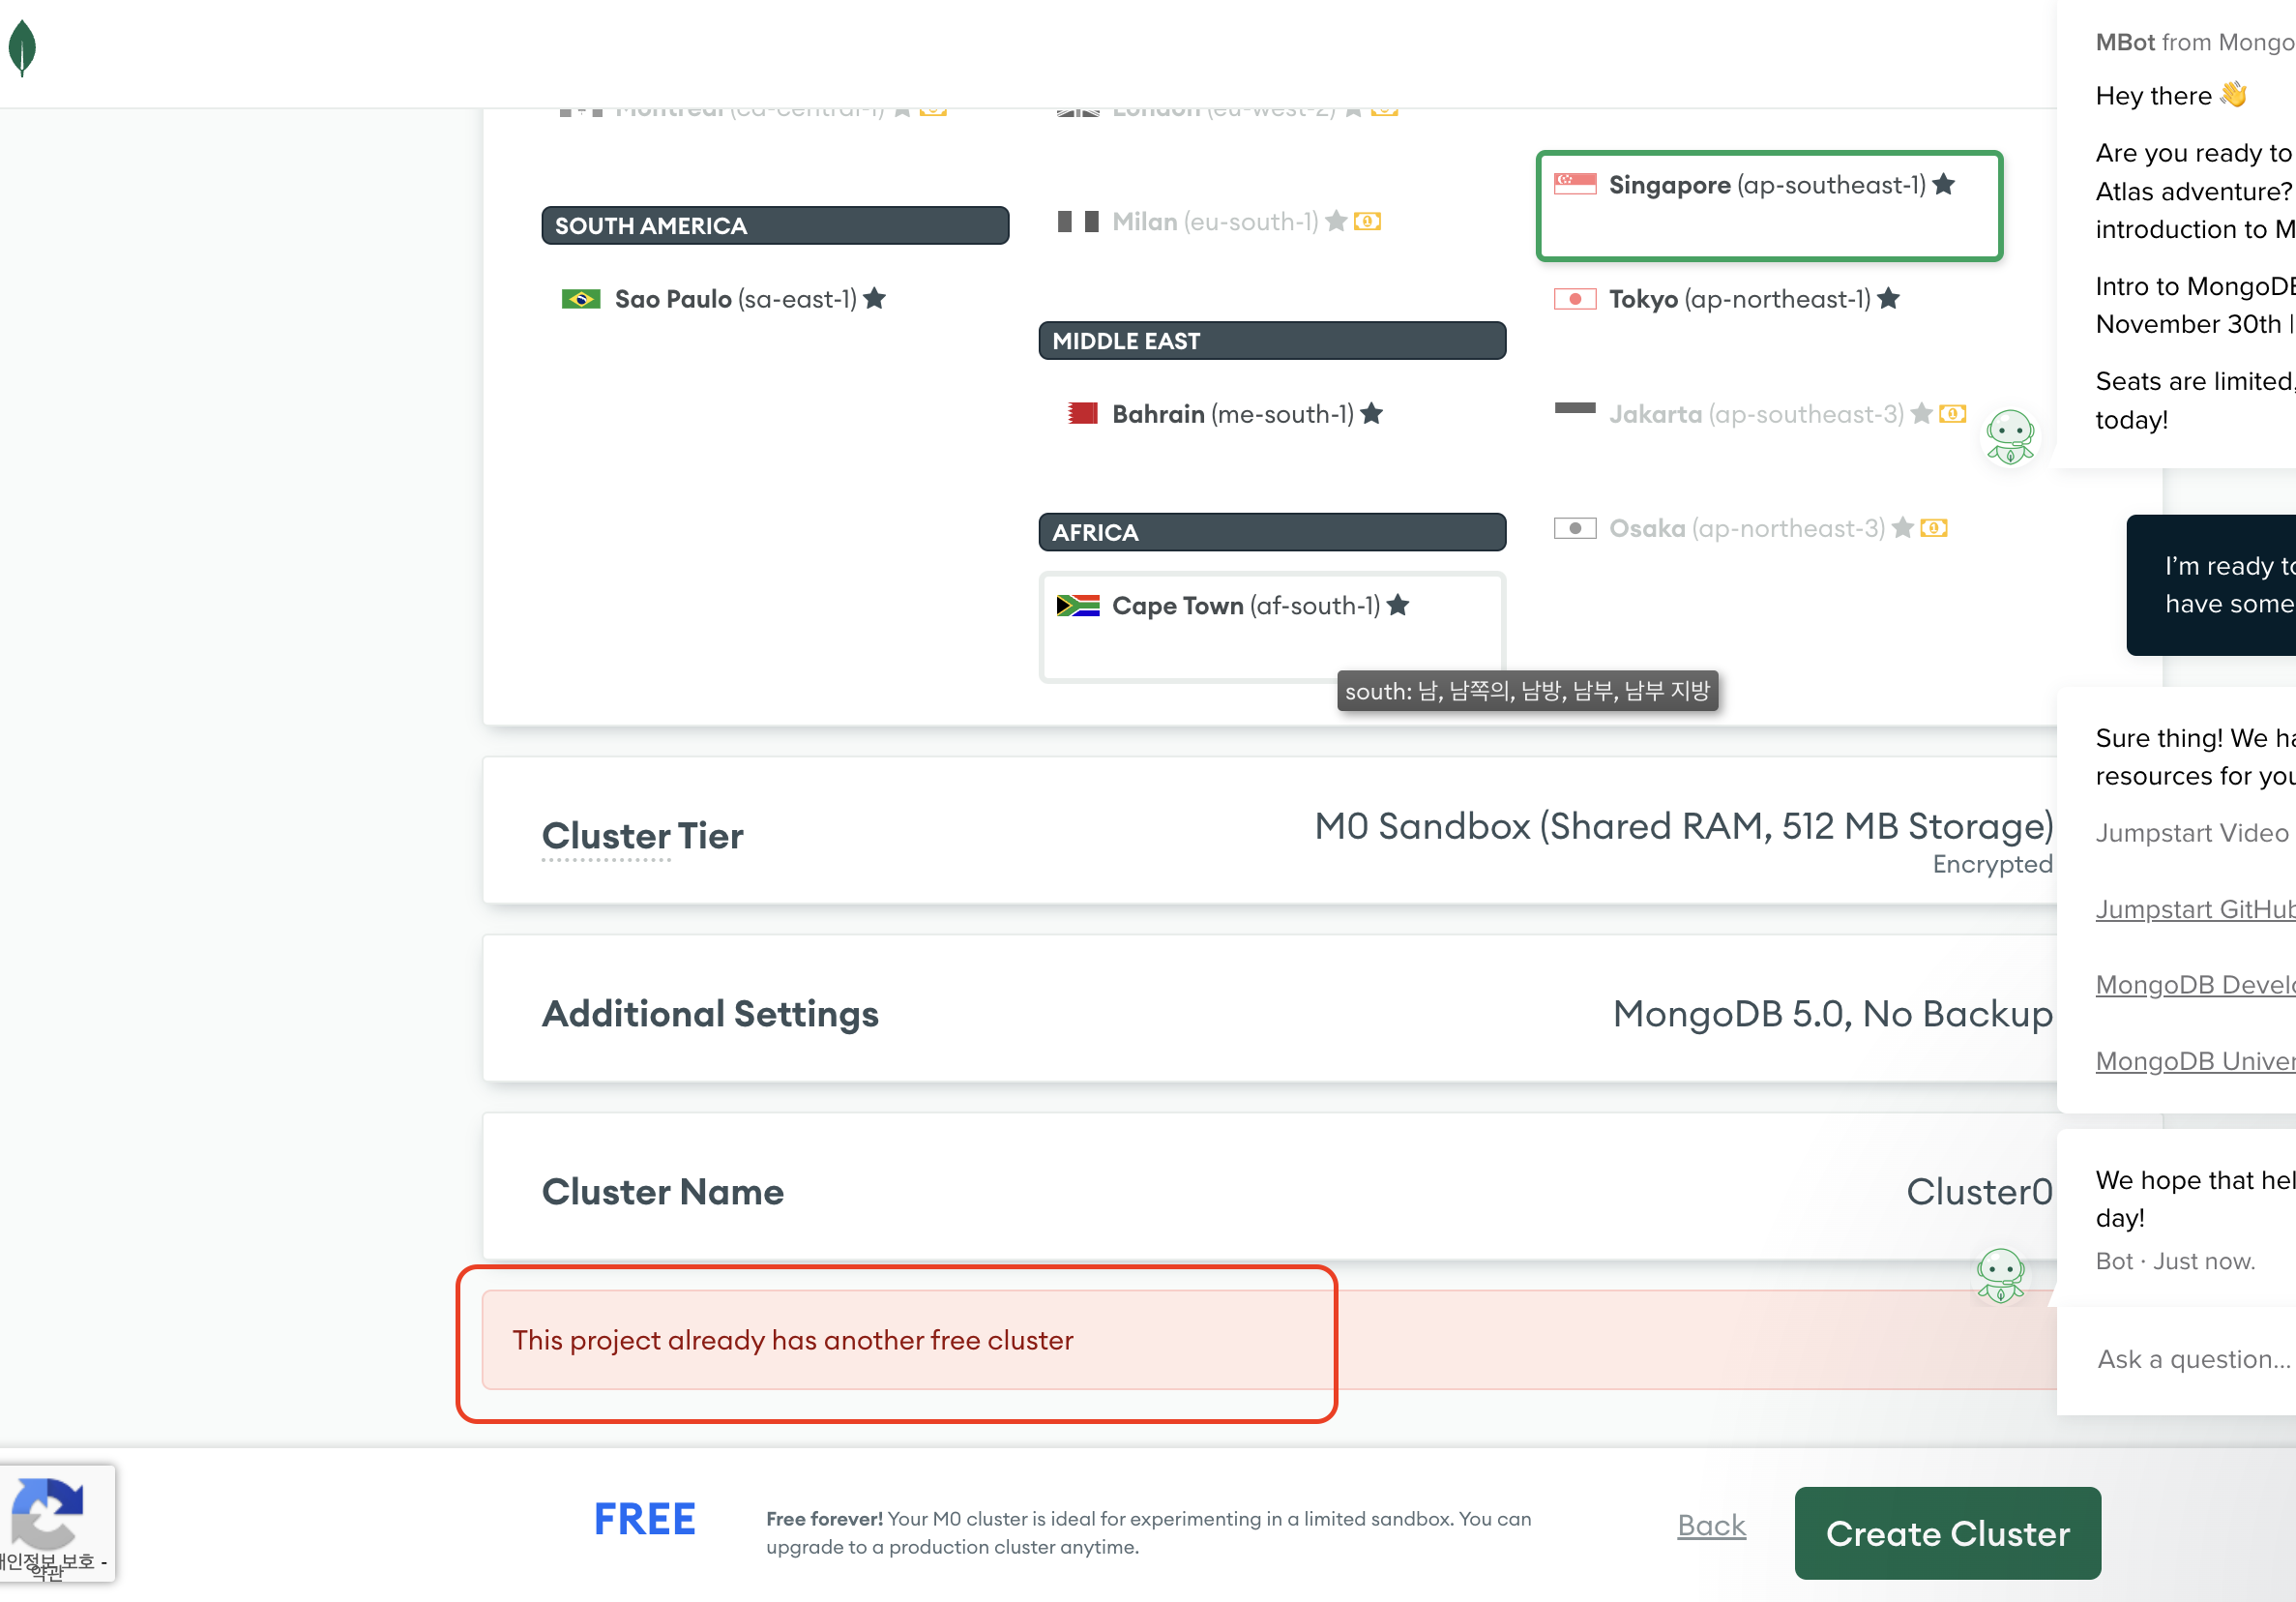The height and width of the screenshot is (1602, 2296).
Task: Click the Brazil flag beside Sao Paulo
Action: (x=581, y=299)
